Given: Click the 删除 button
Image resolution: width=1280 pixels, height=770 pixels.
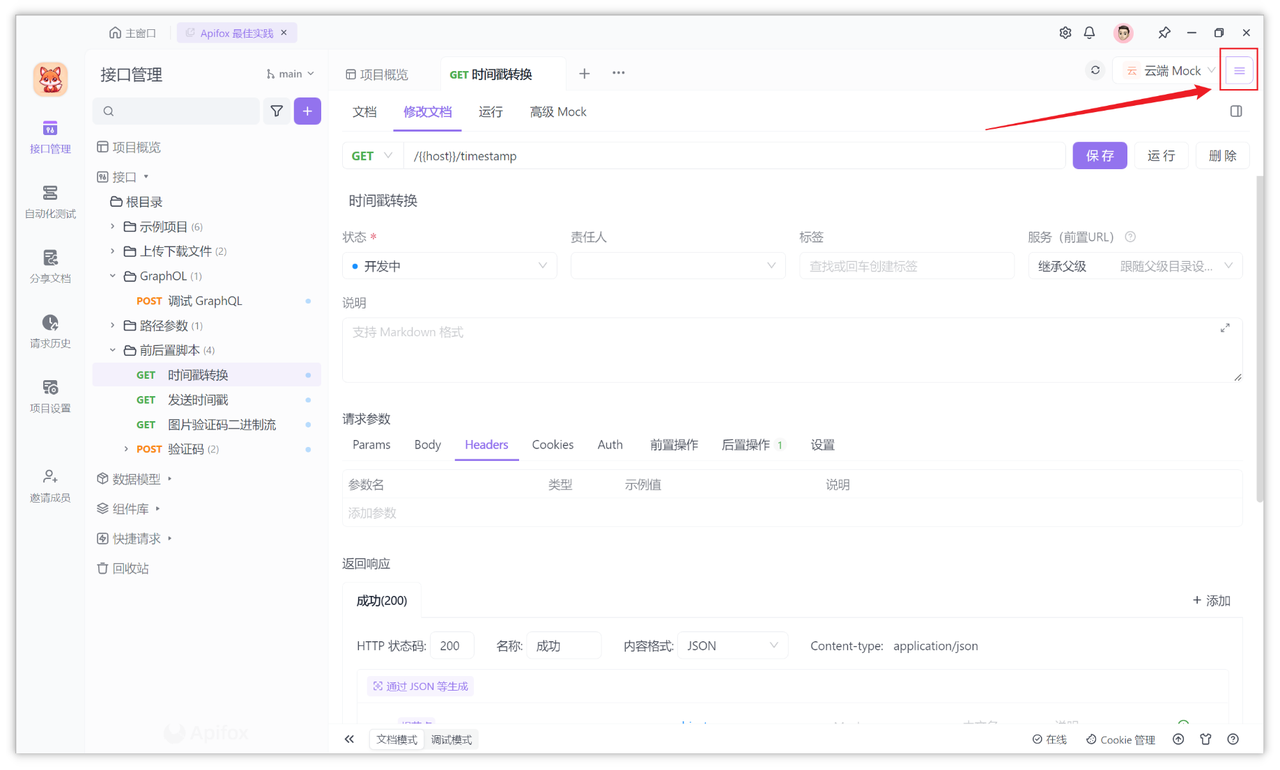Looking at the screenshot, I should click(x=1222, y=156).
